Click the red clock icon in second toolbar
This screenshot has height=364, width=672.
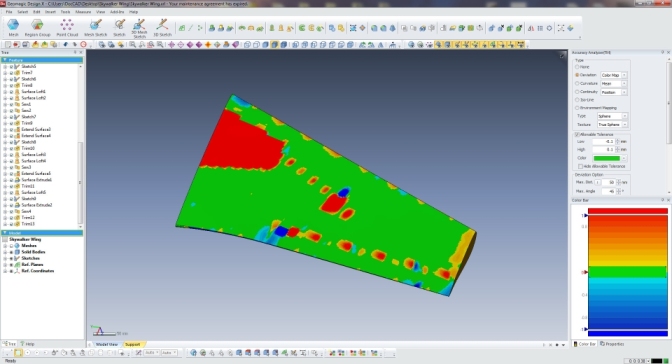[84, 44]
